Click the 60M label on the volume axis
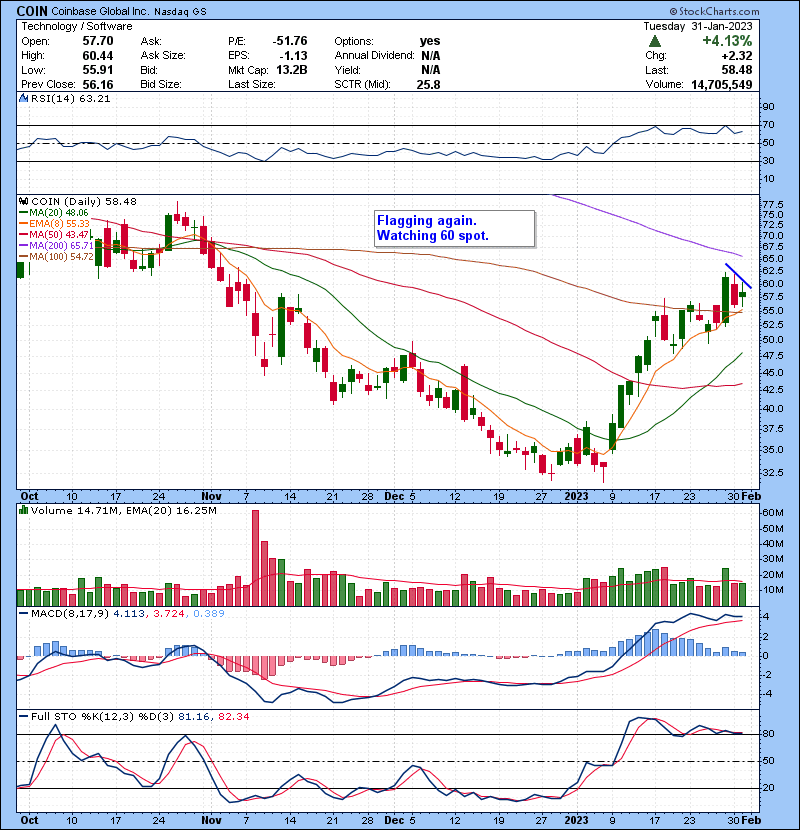 (772, 512)
